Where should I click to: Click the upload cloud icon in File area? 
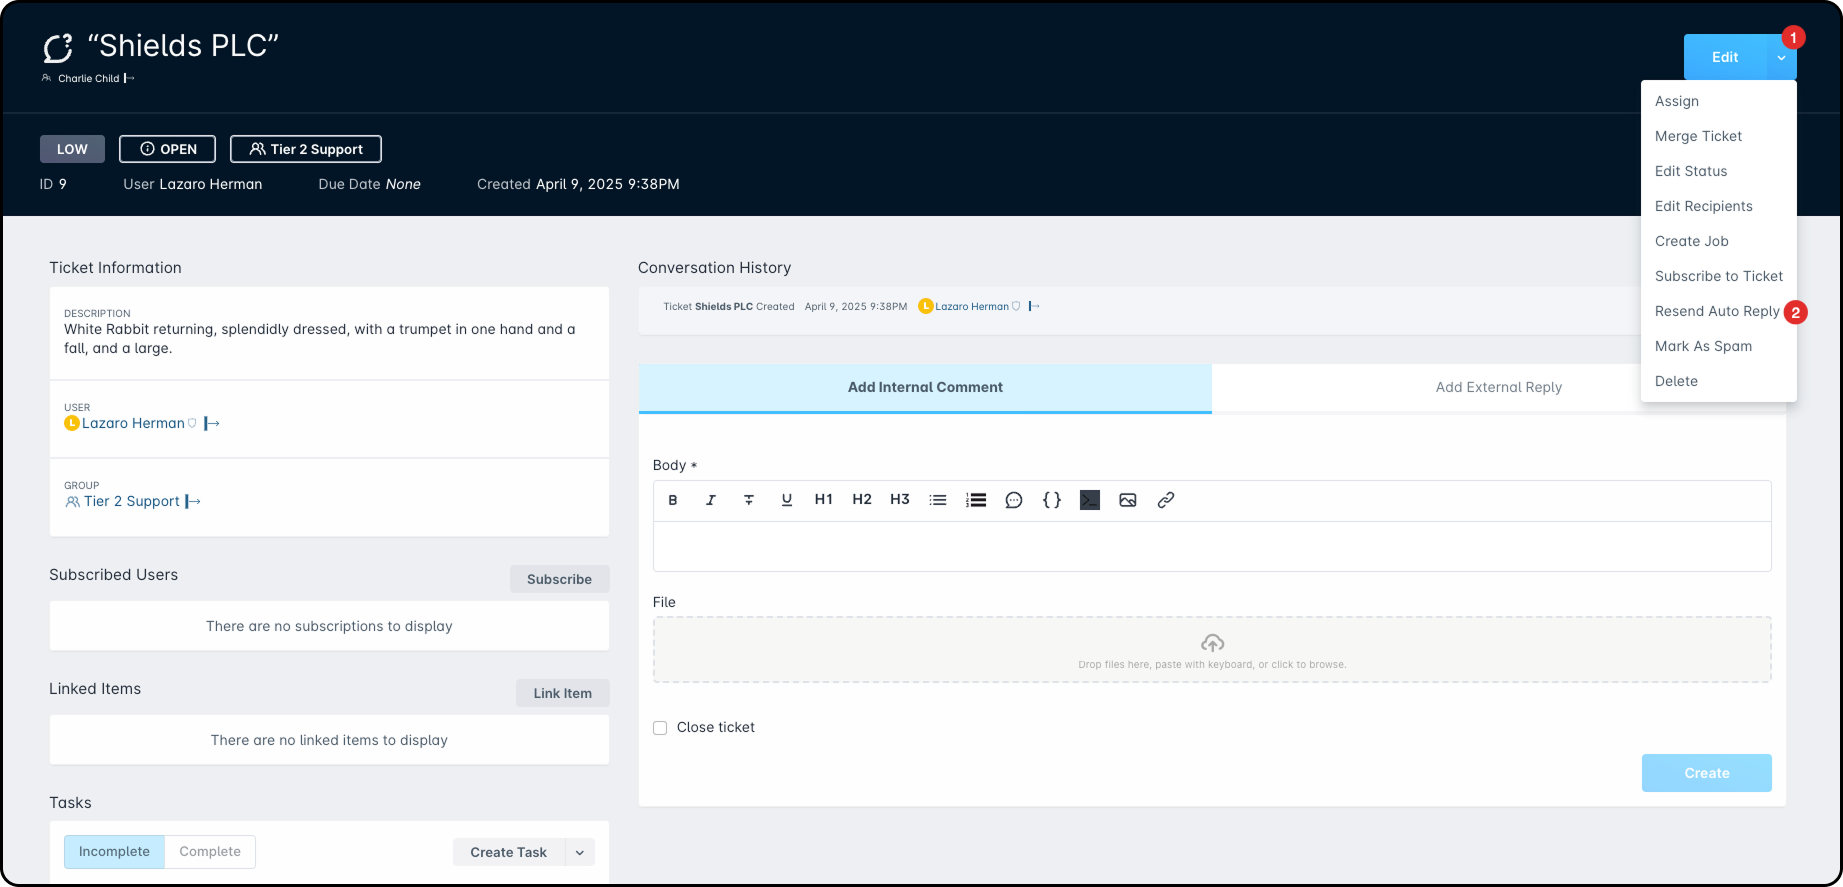[1212, 643]
